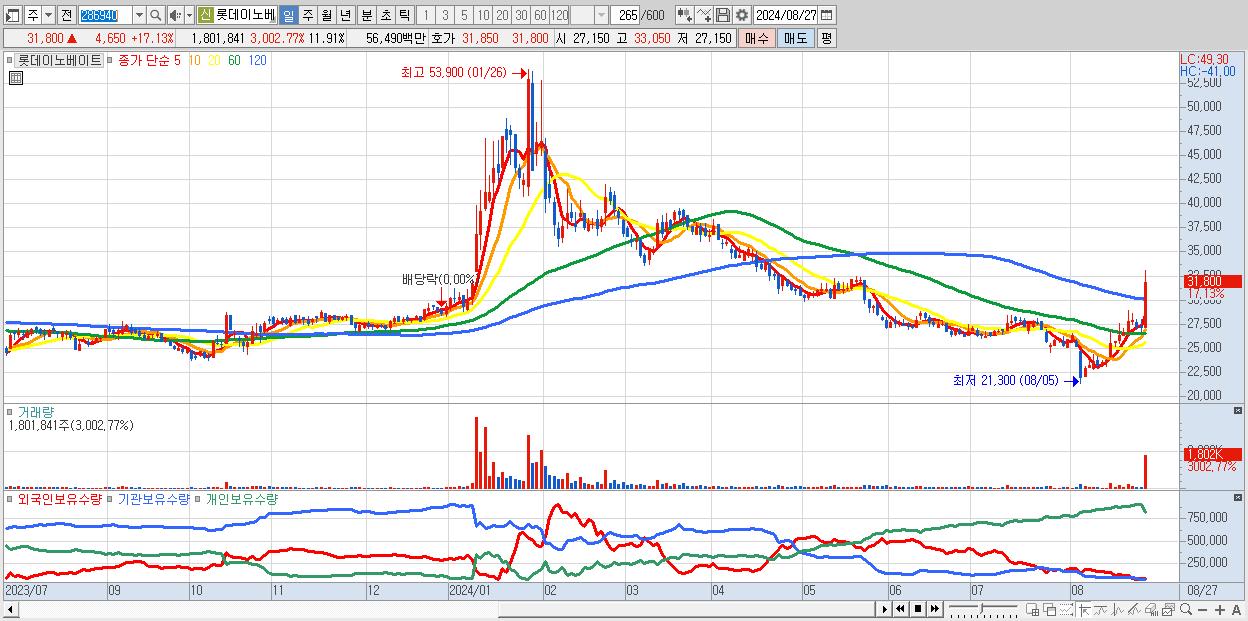The width and height of the screenshot is (1248, 621).
Task: Click add candlestick chart icon
Action: (685, 15)
